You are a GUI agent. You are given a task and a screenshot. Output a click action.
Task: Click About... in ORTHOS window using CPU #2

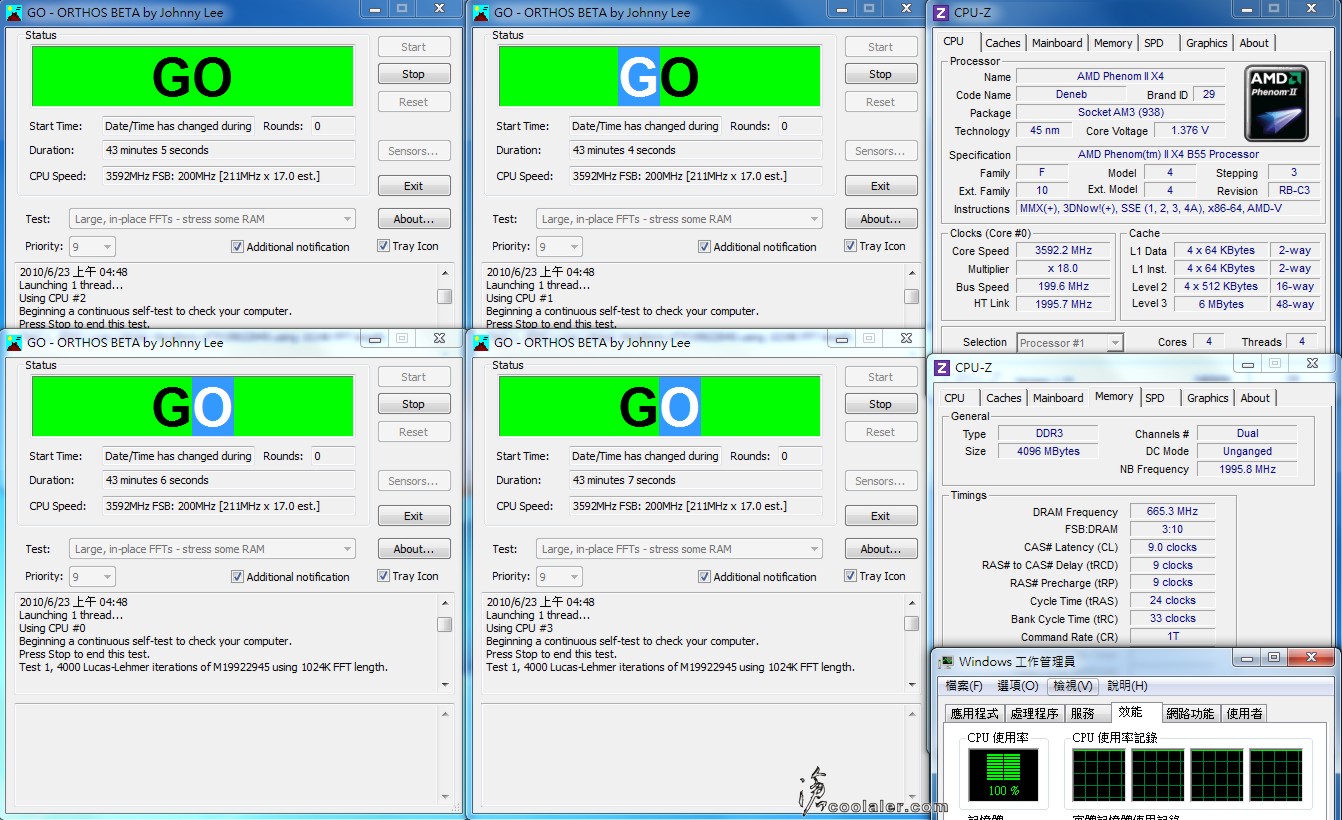point(414,219)
